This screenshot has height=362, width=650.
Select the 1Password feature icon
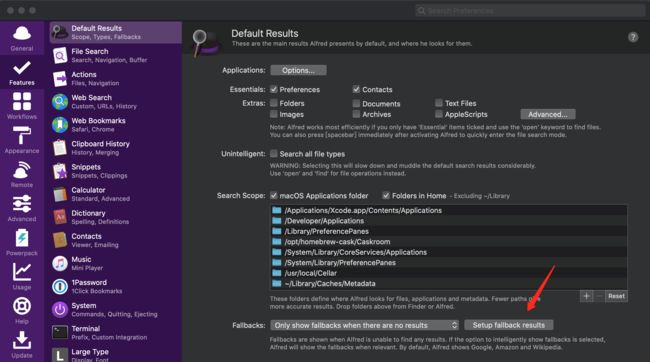tap(60, 287)
